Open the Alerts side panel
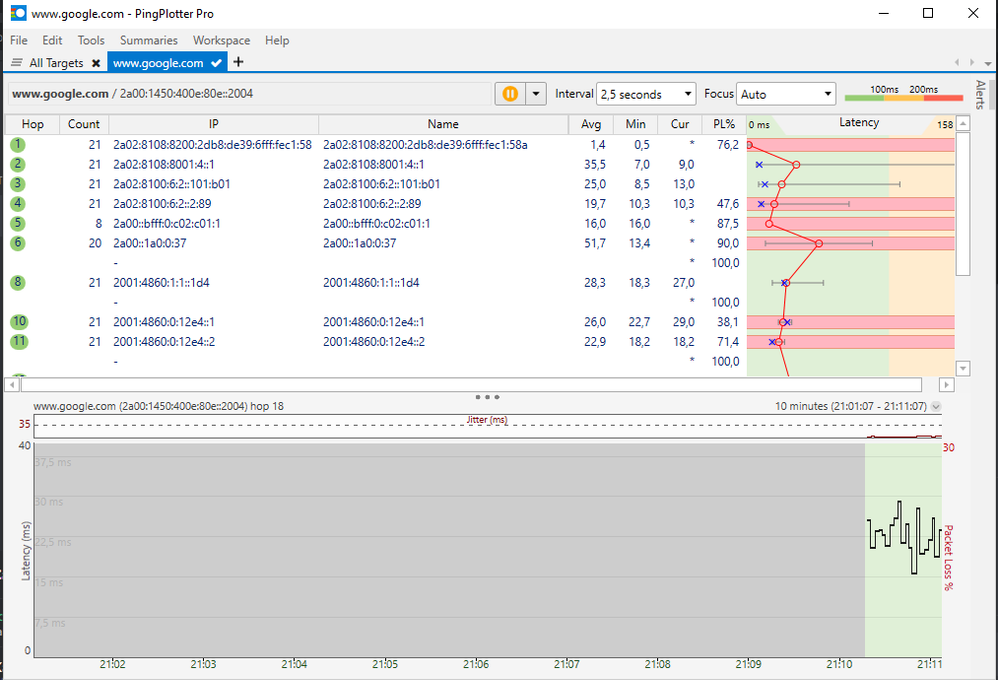Image resolution: width=998 pixels, height=680 pixels. 980,95
